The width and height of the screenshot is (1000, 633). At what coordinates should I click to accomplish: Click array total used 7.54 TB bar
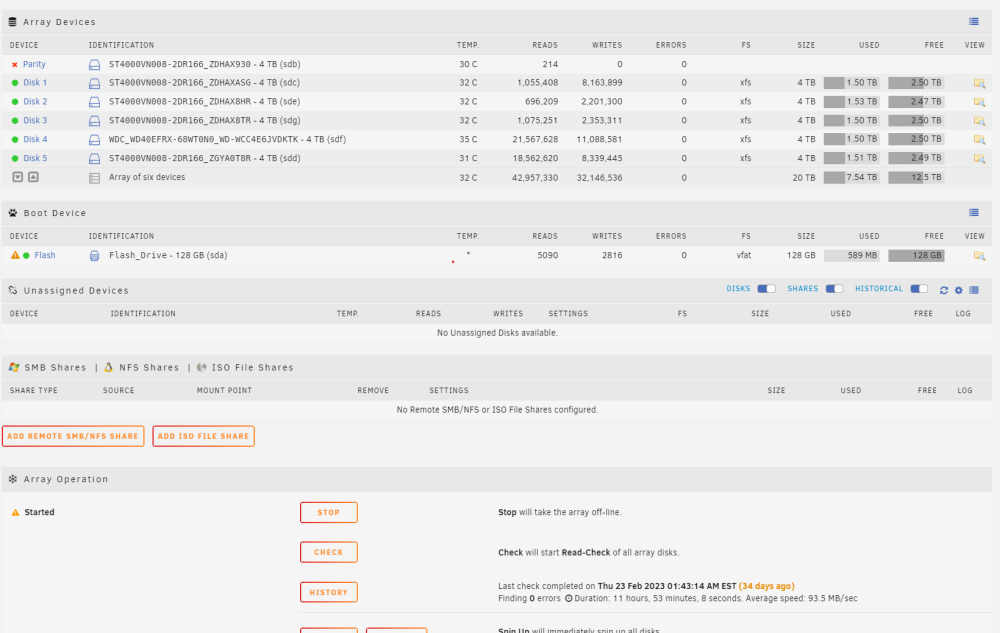click(851, 177)
